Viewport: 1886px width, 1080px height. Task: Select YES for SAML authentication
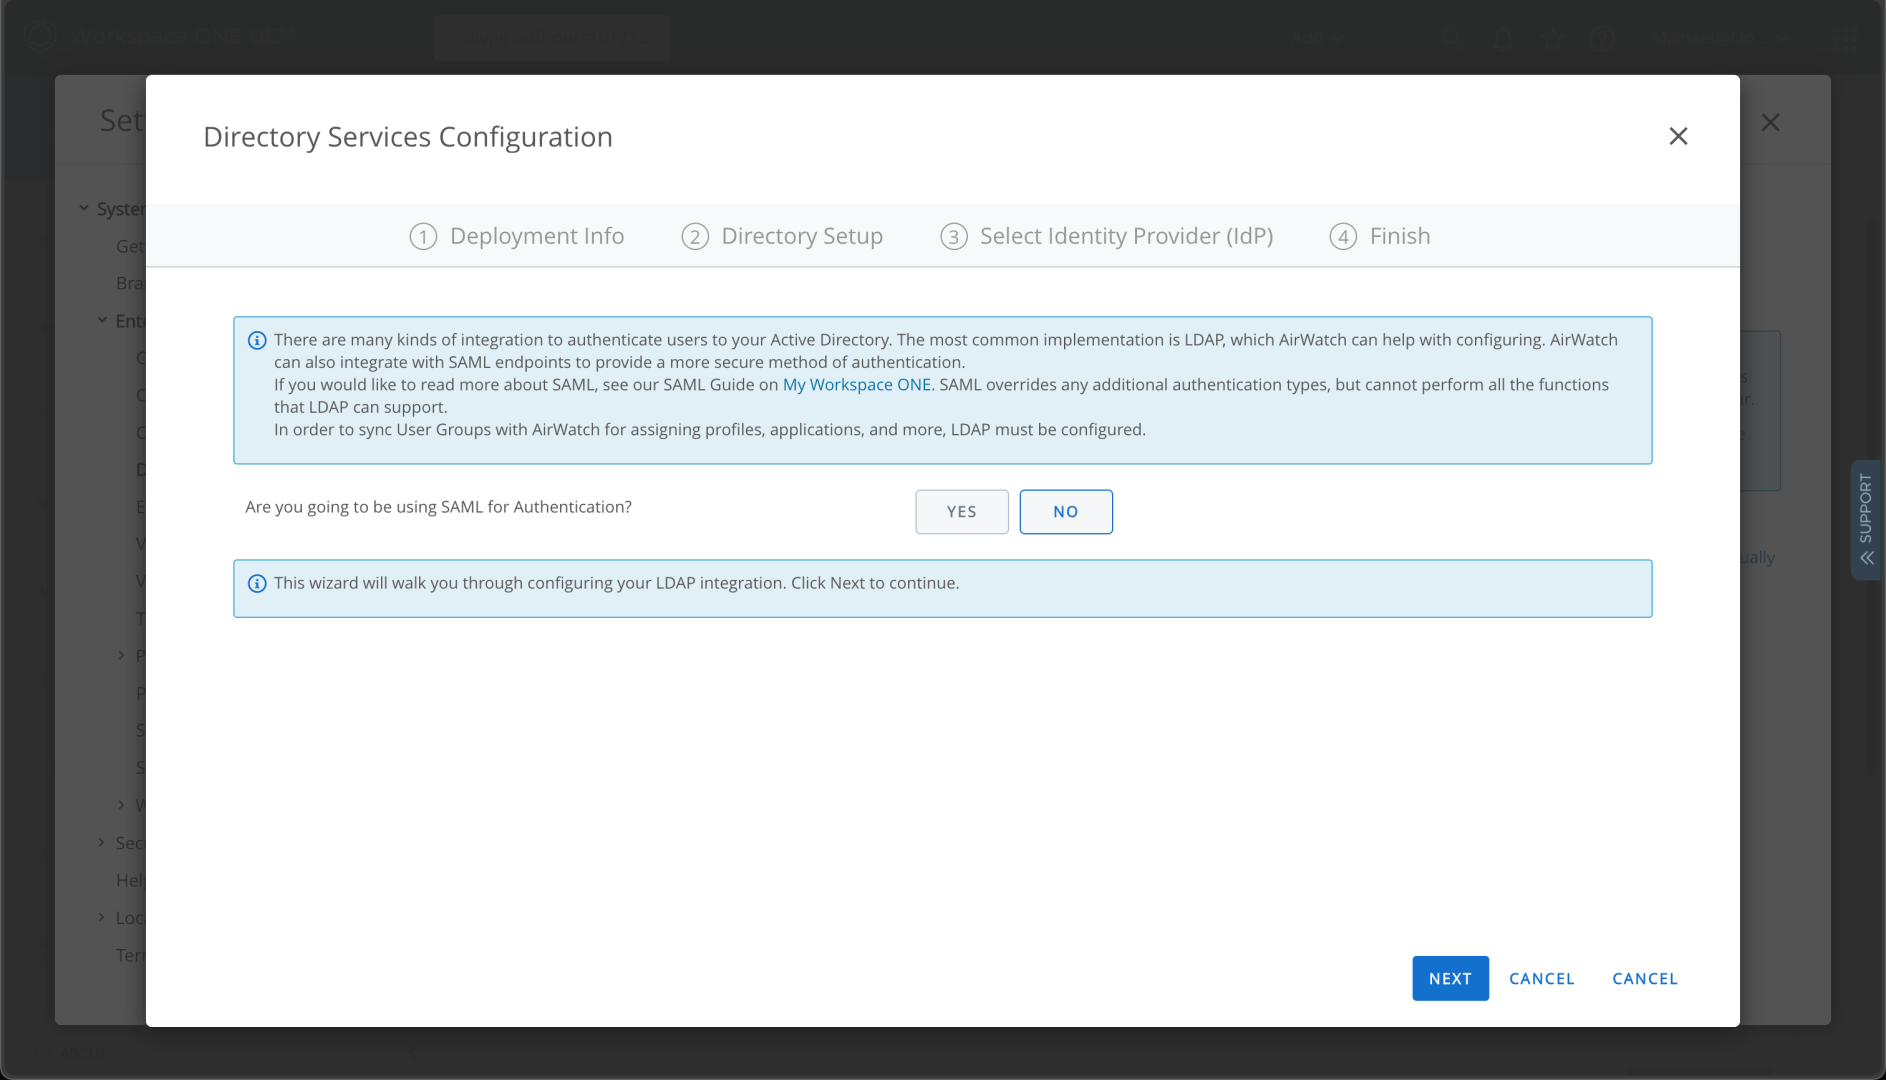961,511
